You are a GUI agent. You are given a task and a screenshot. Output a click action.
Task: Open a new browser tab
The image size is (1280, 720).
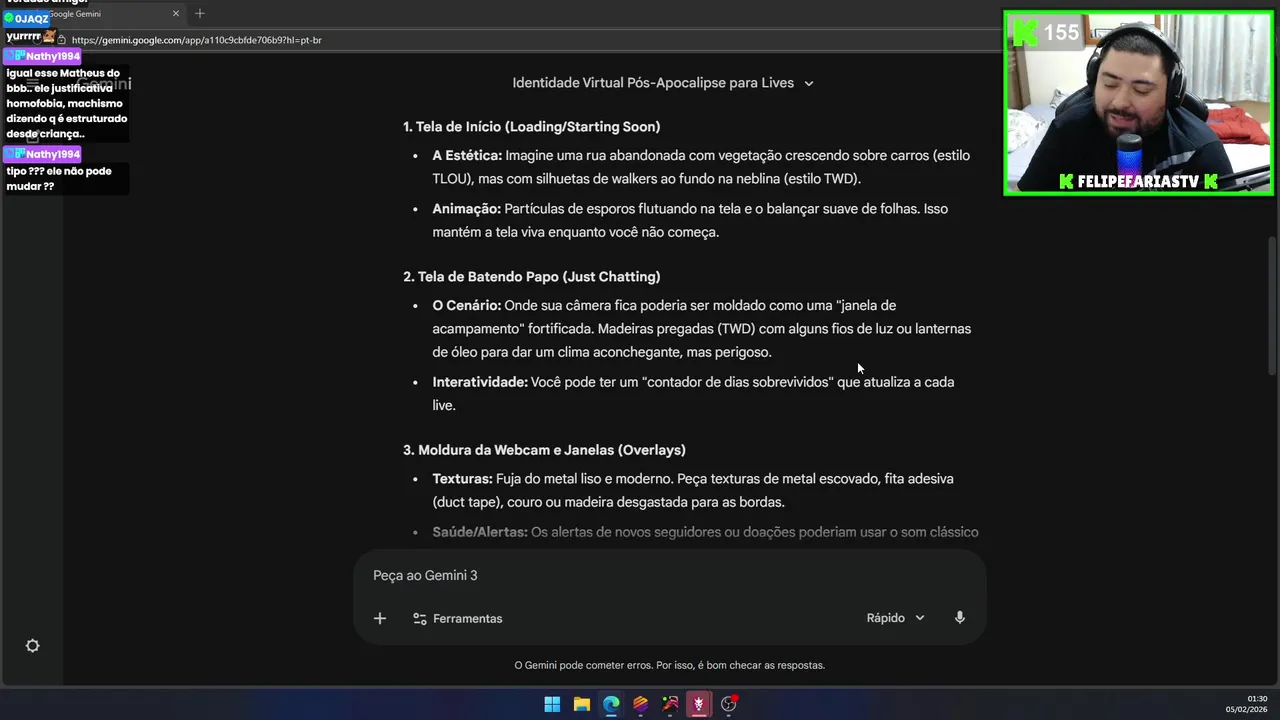point(200,13)
